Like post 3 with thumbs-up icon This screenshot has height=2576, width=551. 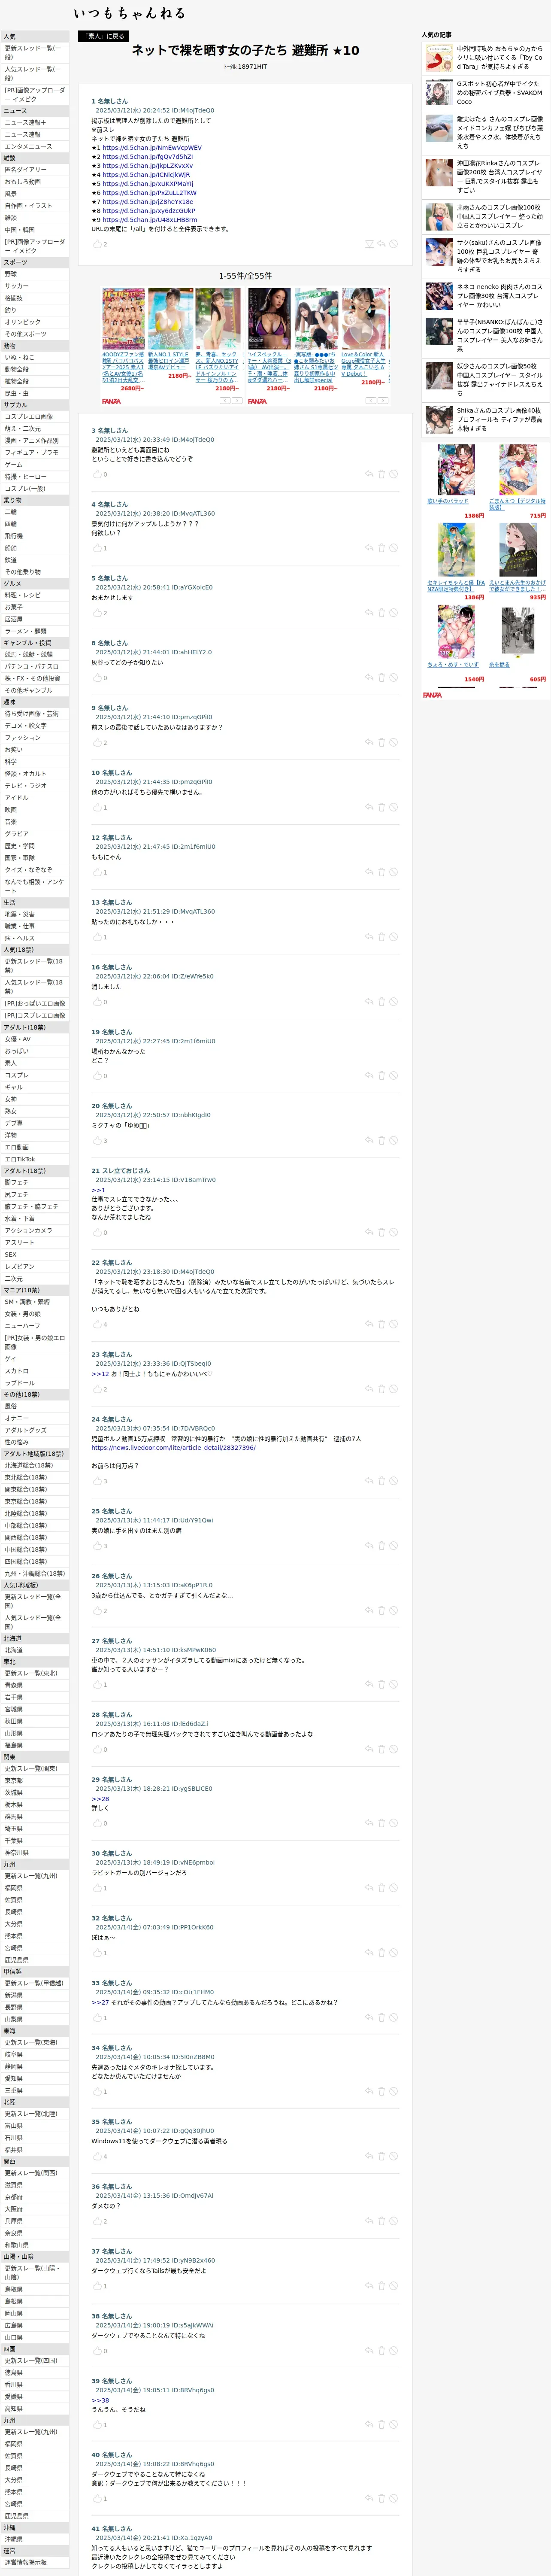point(97,474)
